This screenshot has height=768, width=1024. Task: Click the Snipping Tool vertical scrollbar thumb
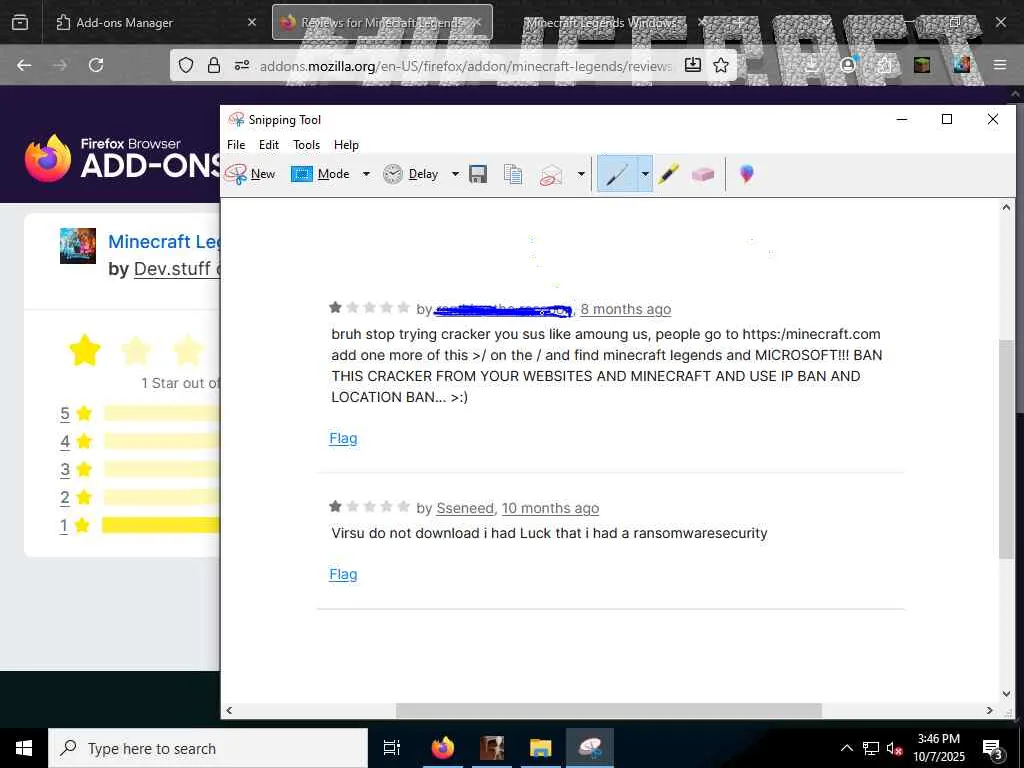[1006, 449]
